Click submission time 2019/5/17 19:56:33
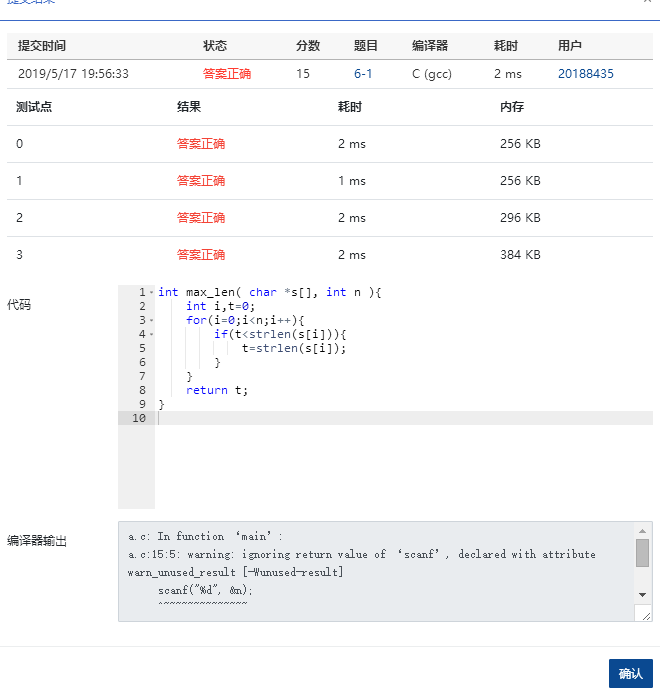The image size is (660, 696). (73, 74)
